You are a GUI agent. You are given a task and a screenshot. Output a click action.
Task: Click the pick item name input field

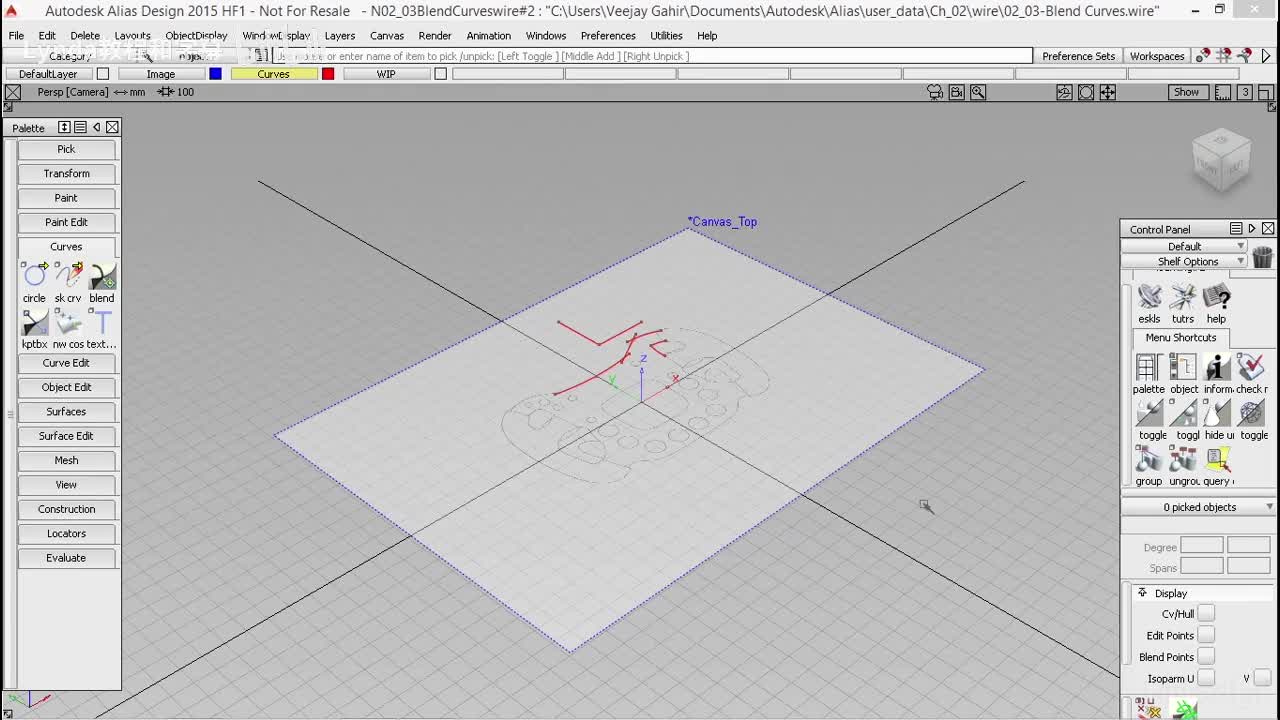click(x=652, y=56)
